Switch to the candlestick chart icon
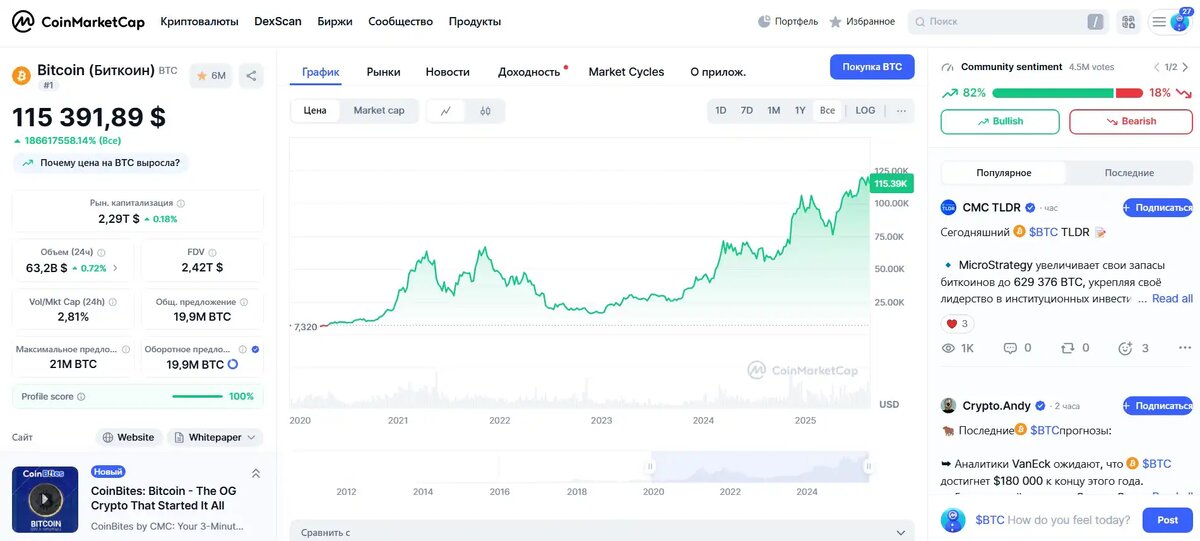 point(485,111)
